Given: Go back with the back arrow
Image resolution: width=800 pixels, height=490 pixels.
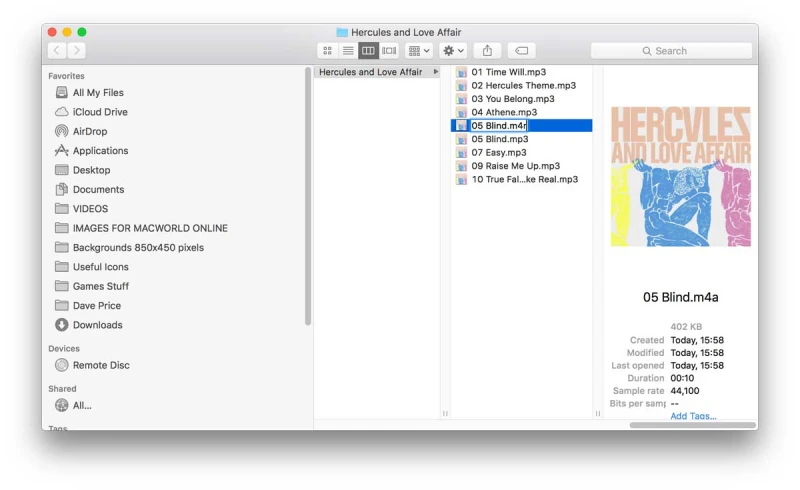Looking at the screenshot, I should [57, 50].
